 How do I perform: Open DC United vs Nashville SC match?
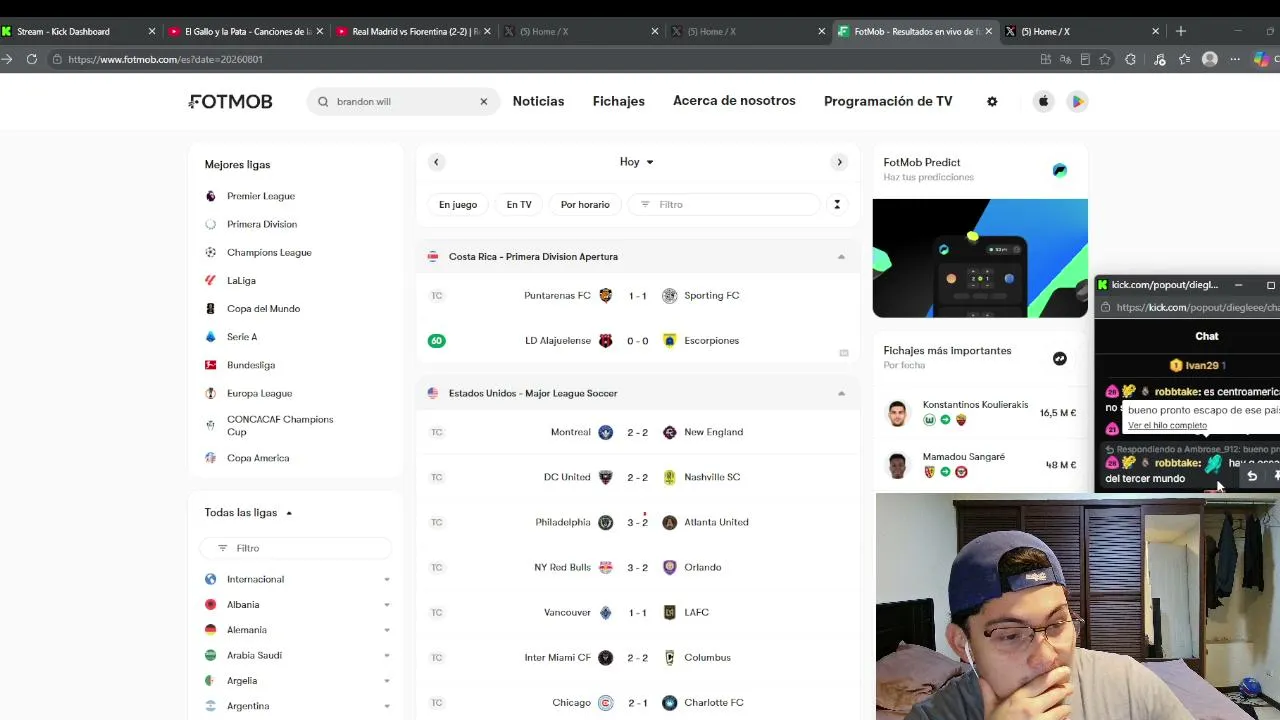tap(638, 477)
